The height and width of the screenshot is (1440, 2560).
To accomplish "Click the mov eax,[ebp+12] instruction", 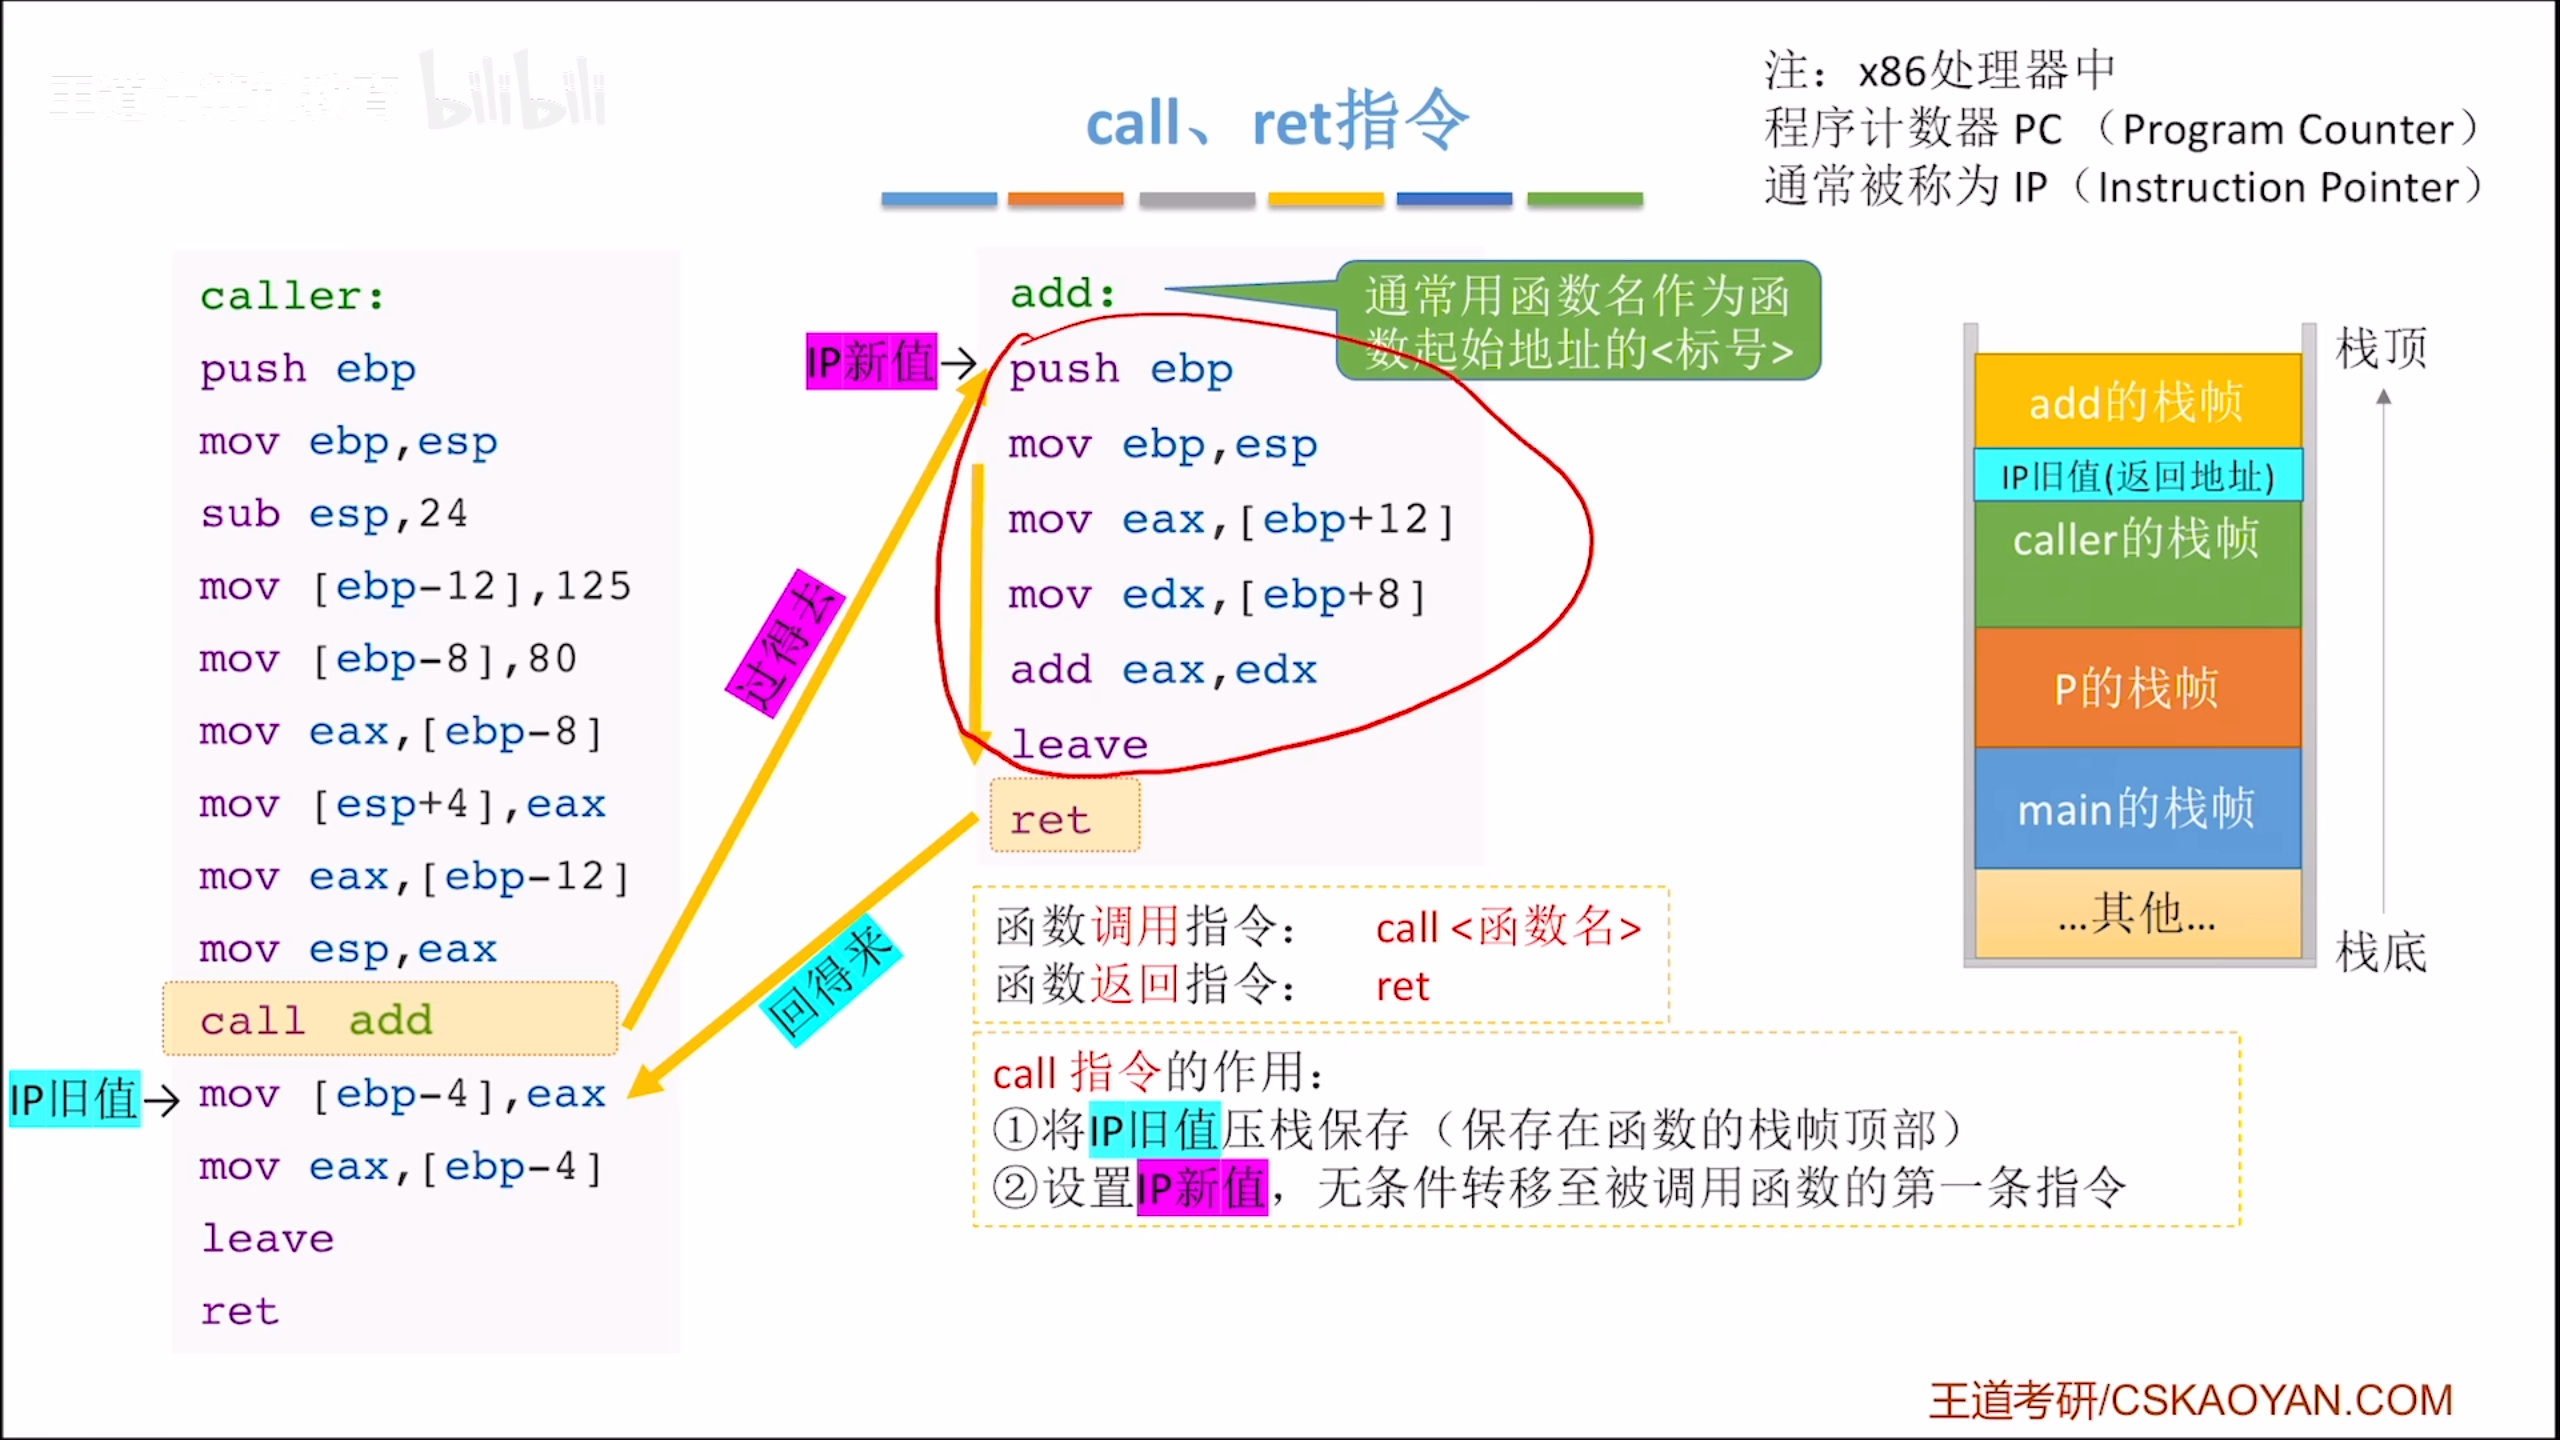I will pos(1230,520).
